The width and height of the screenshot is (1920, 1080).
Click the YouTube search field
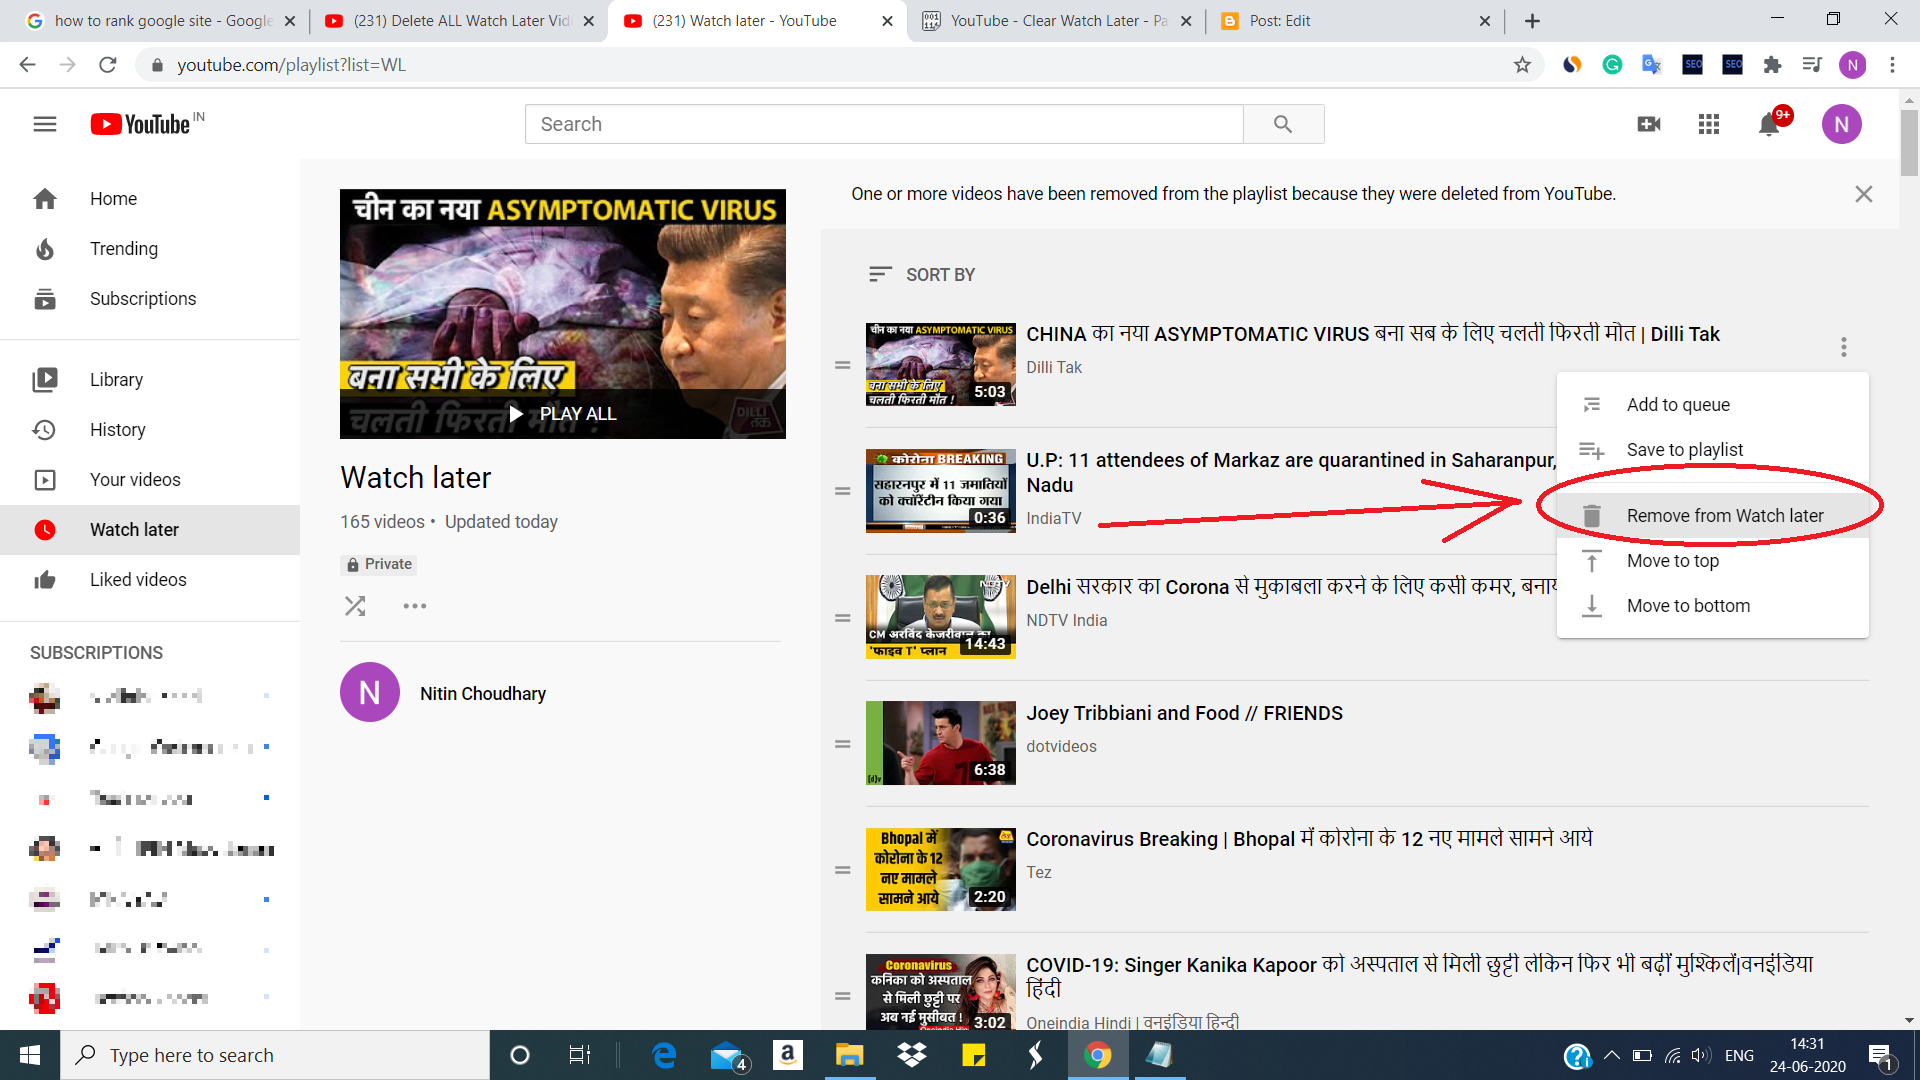[x=884, y=124]
